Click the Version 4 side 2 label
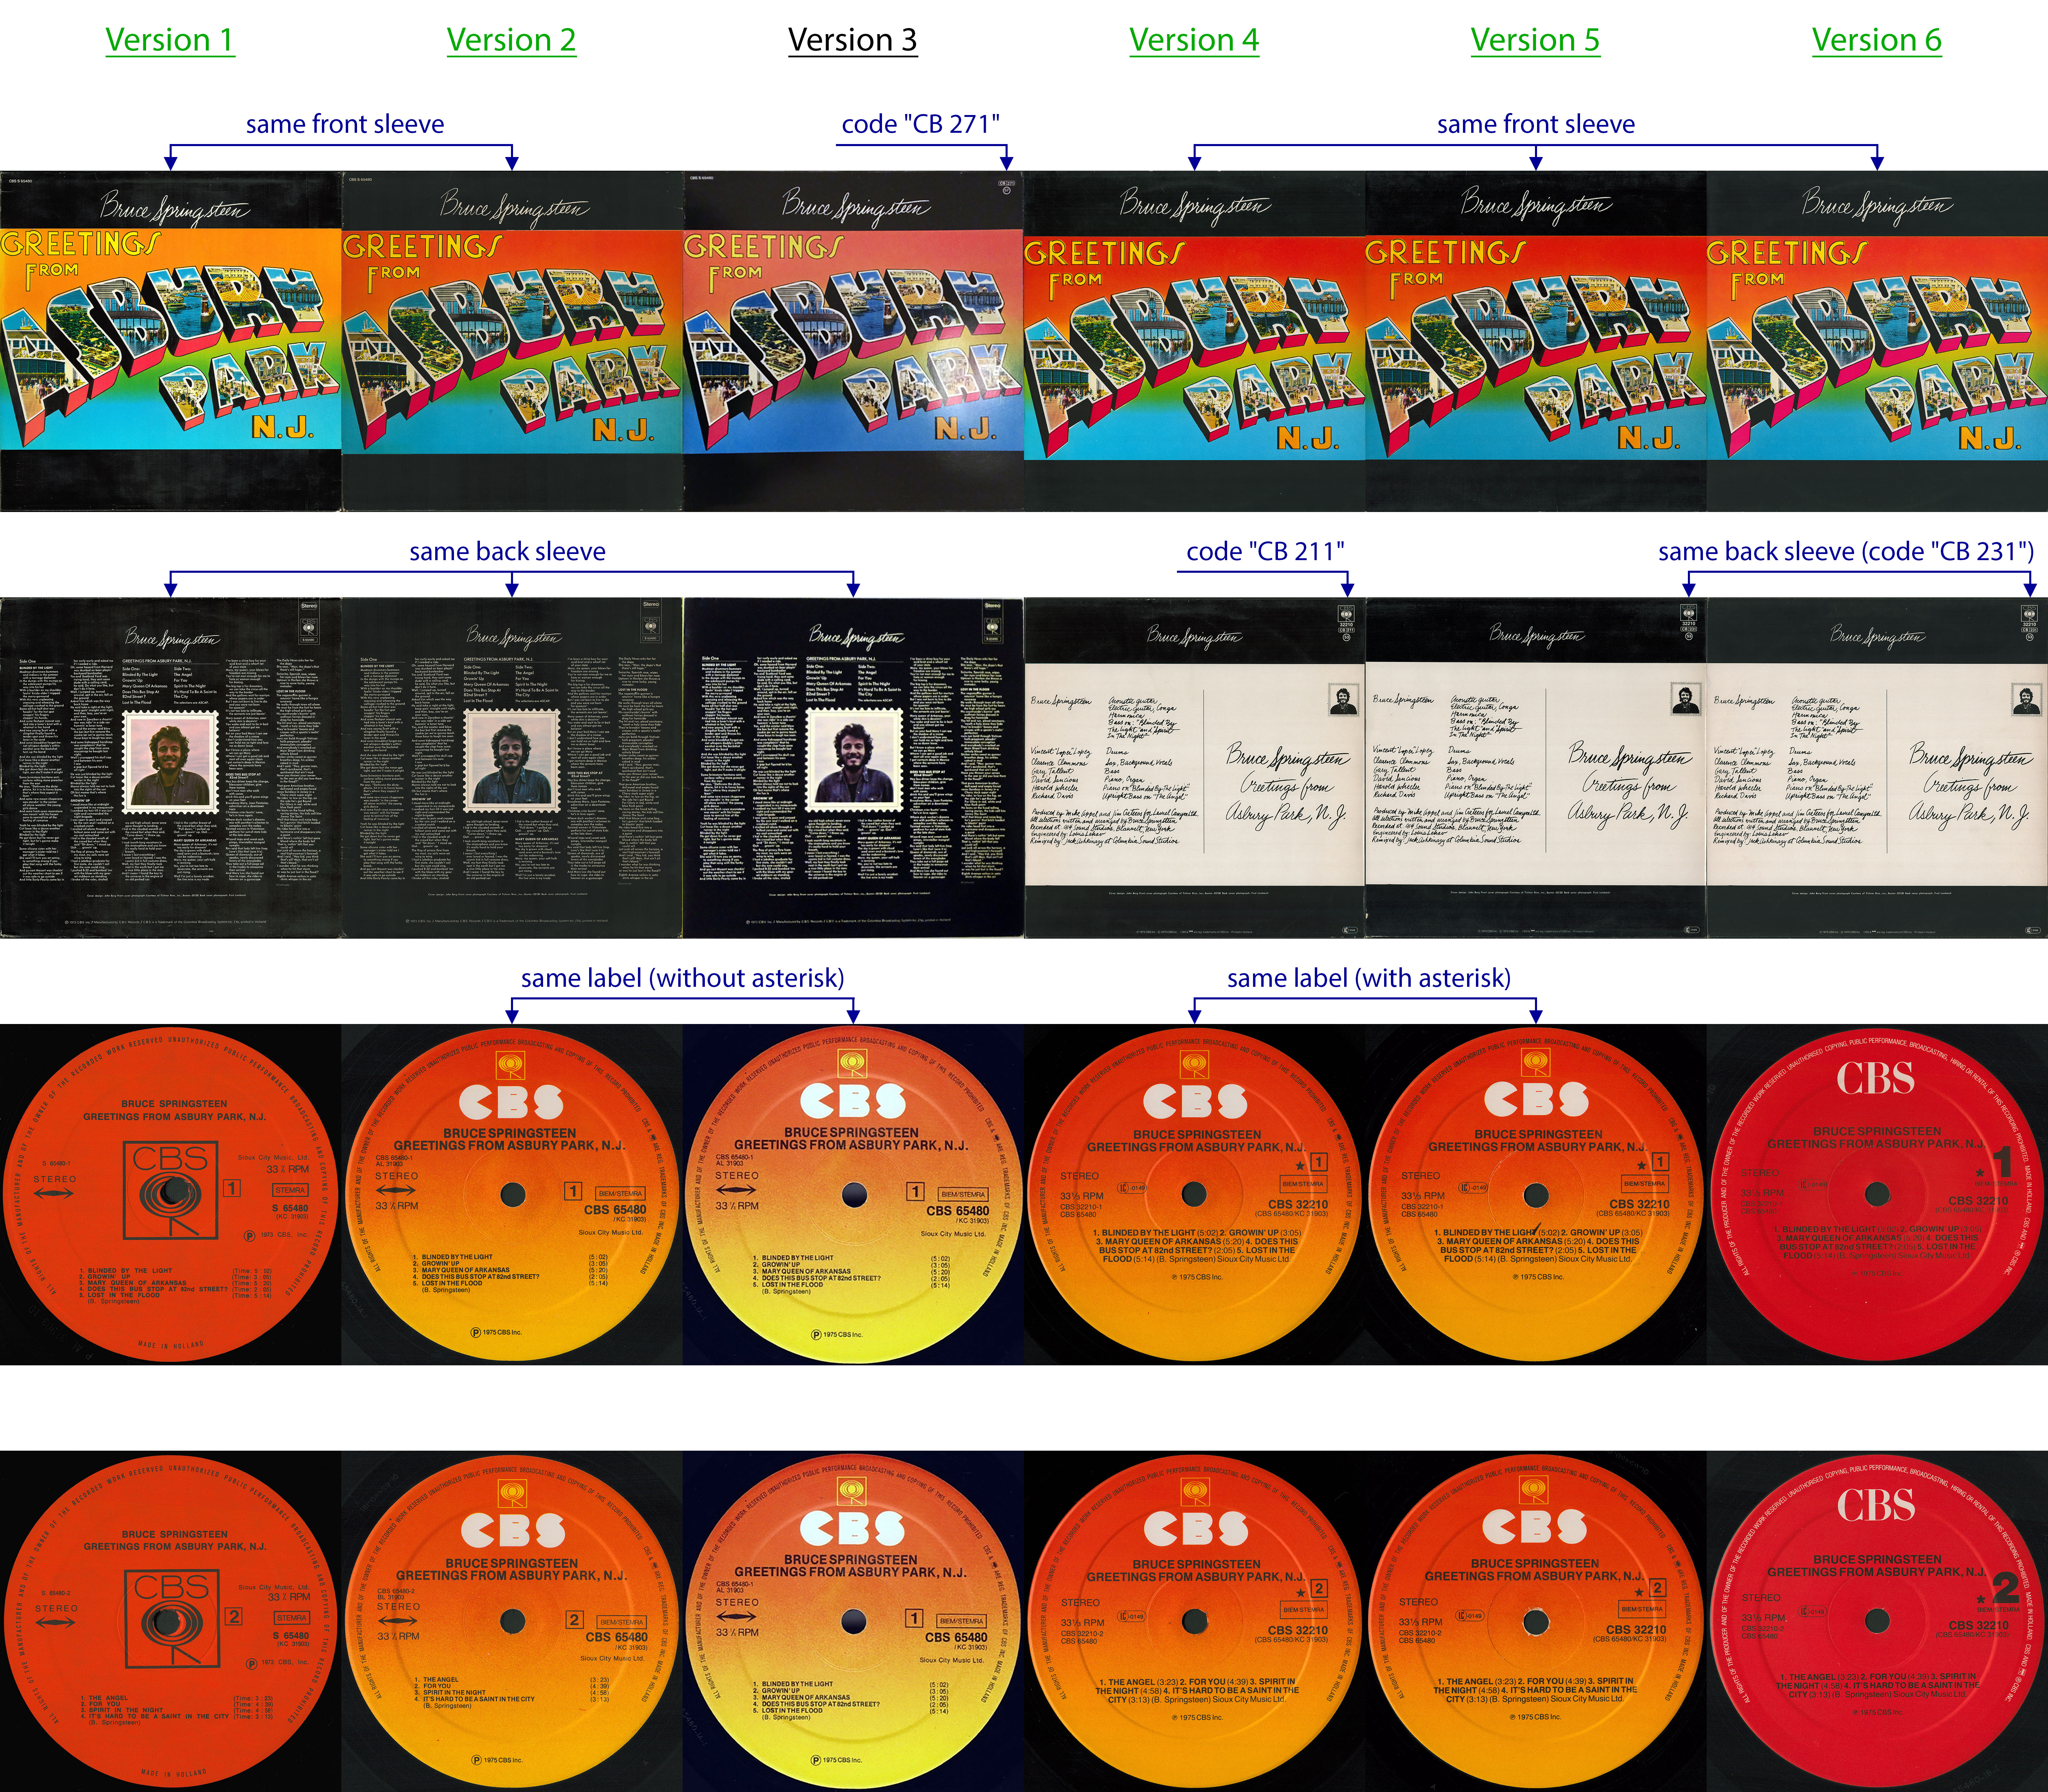Screen dimensions: 2048x1792 [1195, 1621]
